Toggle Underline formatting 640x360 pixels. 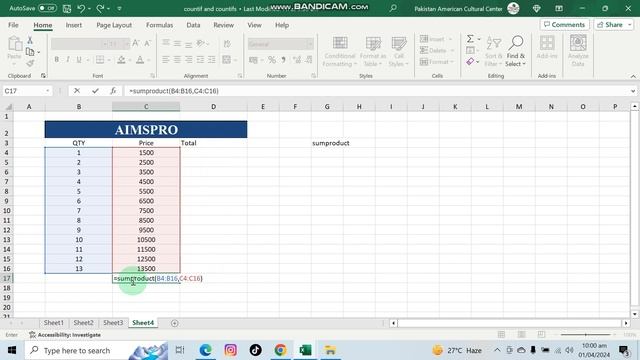pyautogui.click(x=79, y=60)
